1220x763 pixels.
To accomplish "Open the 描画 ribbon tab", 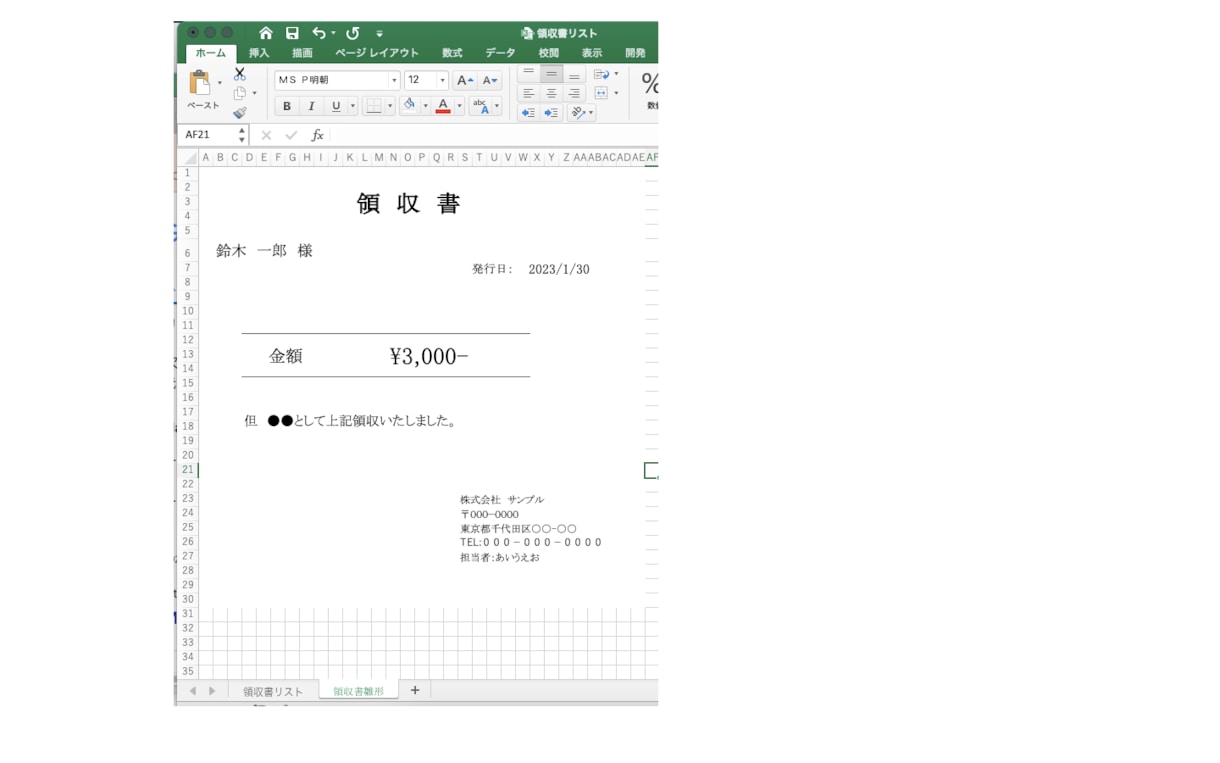I will click(302, 53).
